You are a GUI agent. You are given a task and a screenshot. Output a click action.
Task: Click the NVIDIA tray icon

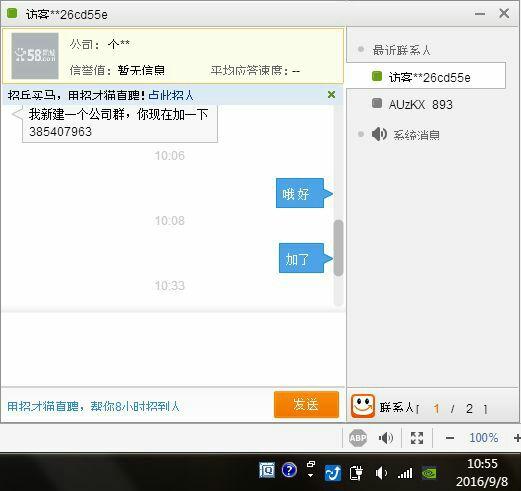point(429,473)
